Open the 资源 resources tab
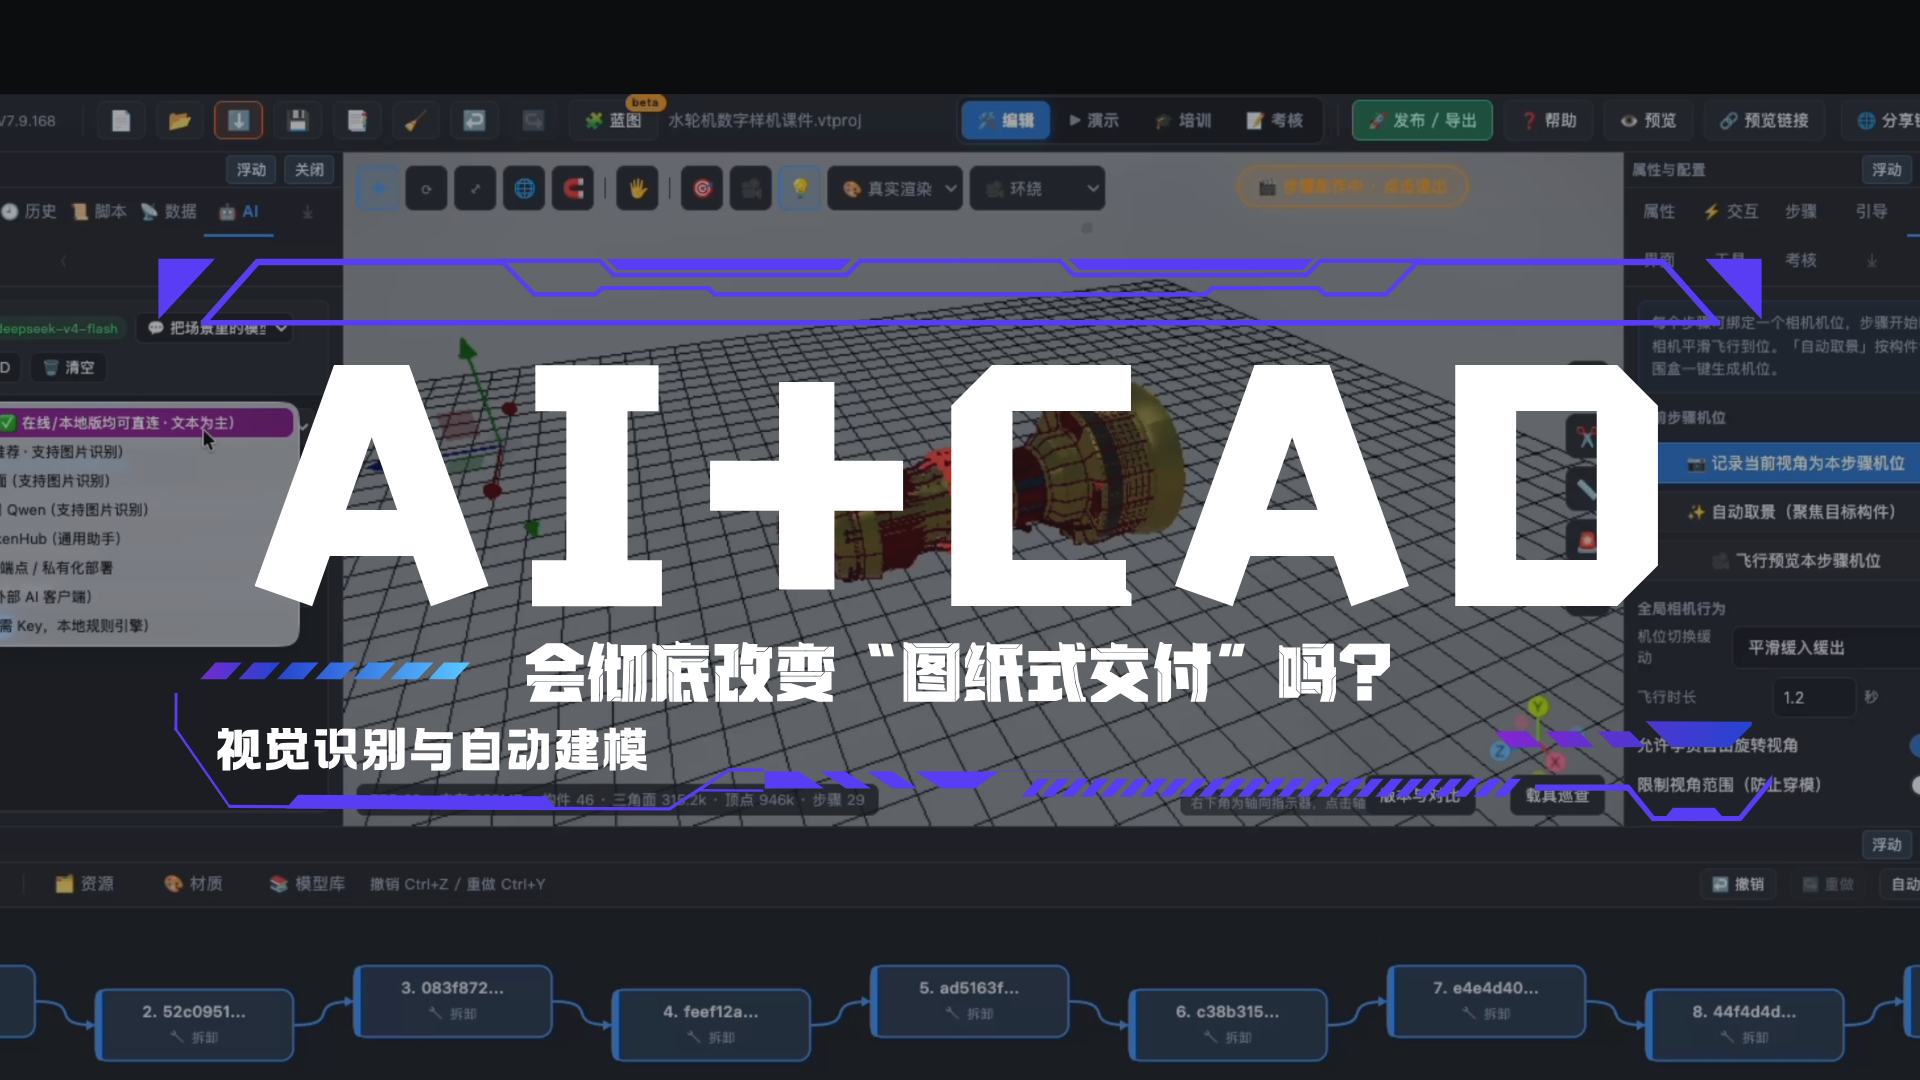Viewport: 1920px width, 1080px height. 85,884
